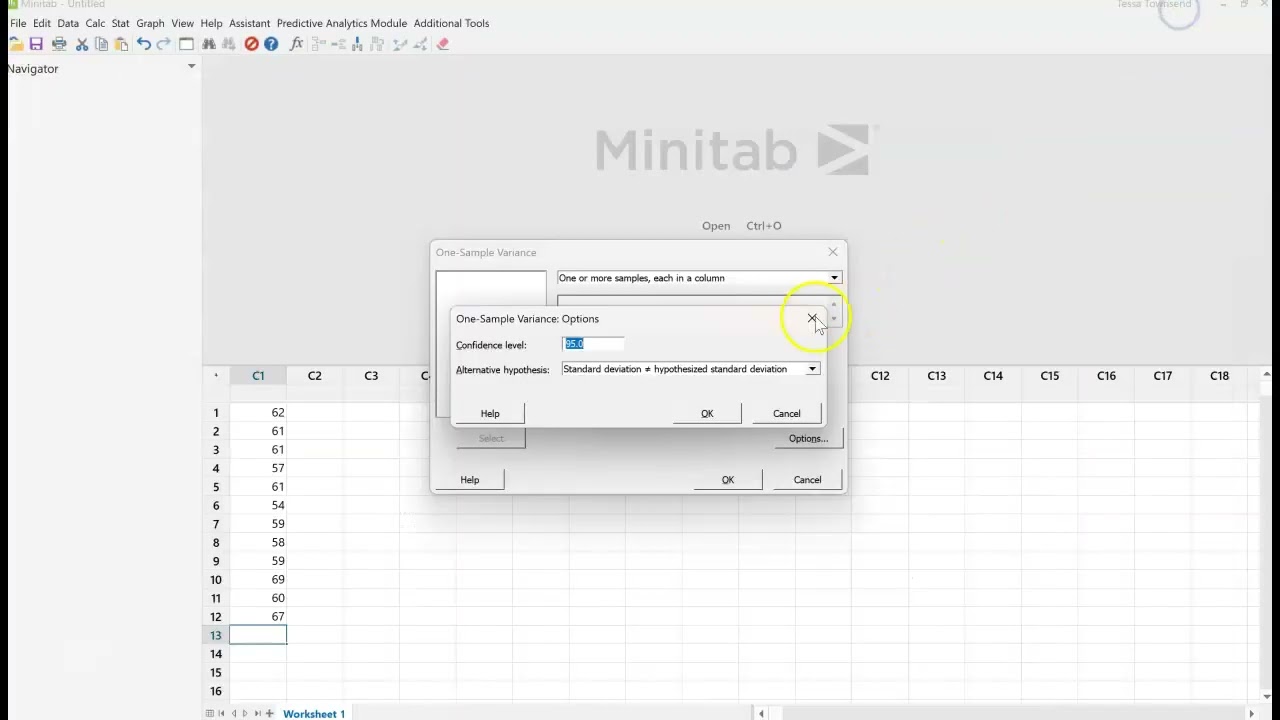Click the Print icon in toolbar

59,44
